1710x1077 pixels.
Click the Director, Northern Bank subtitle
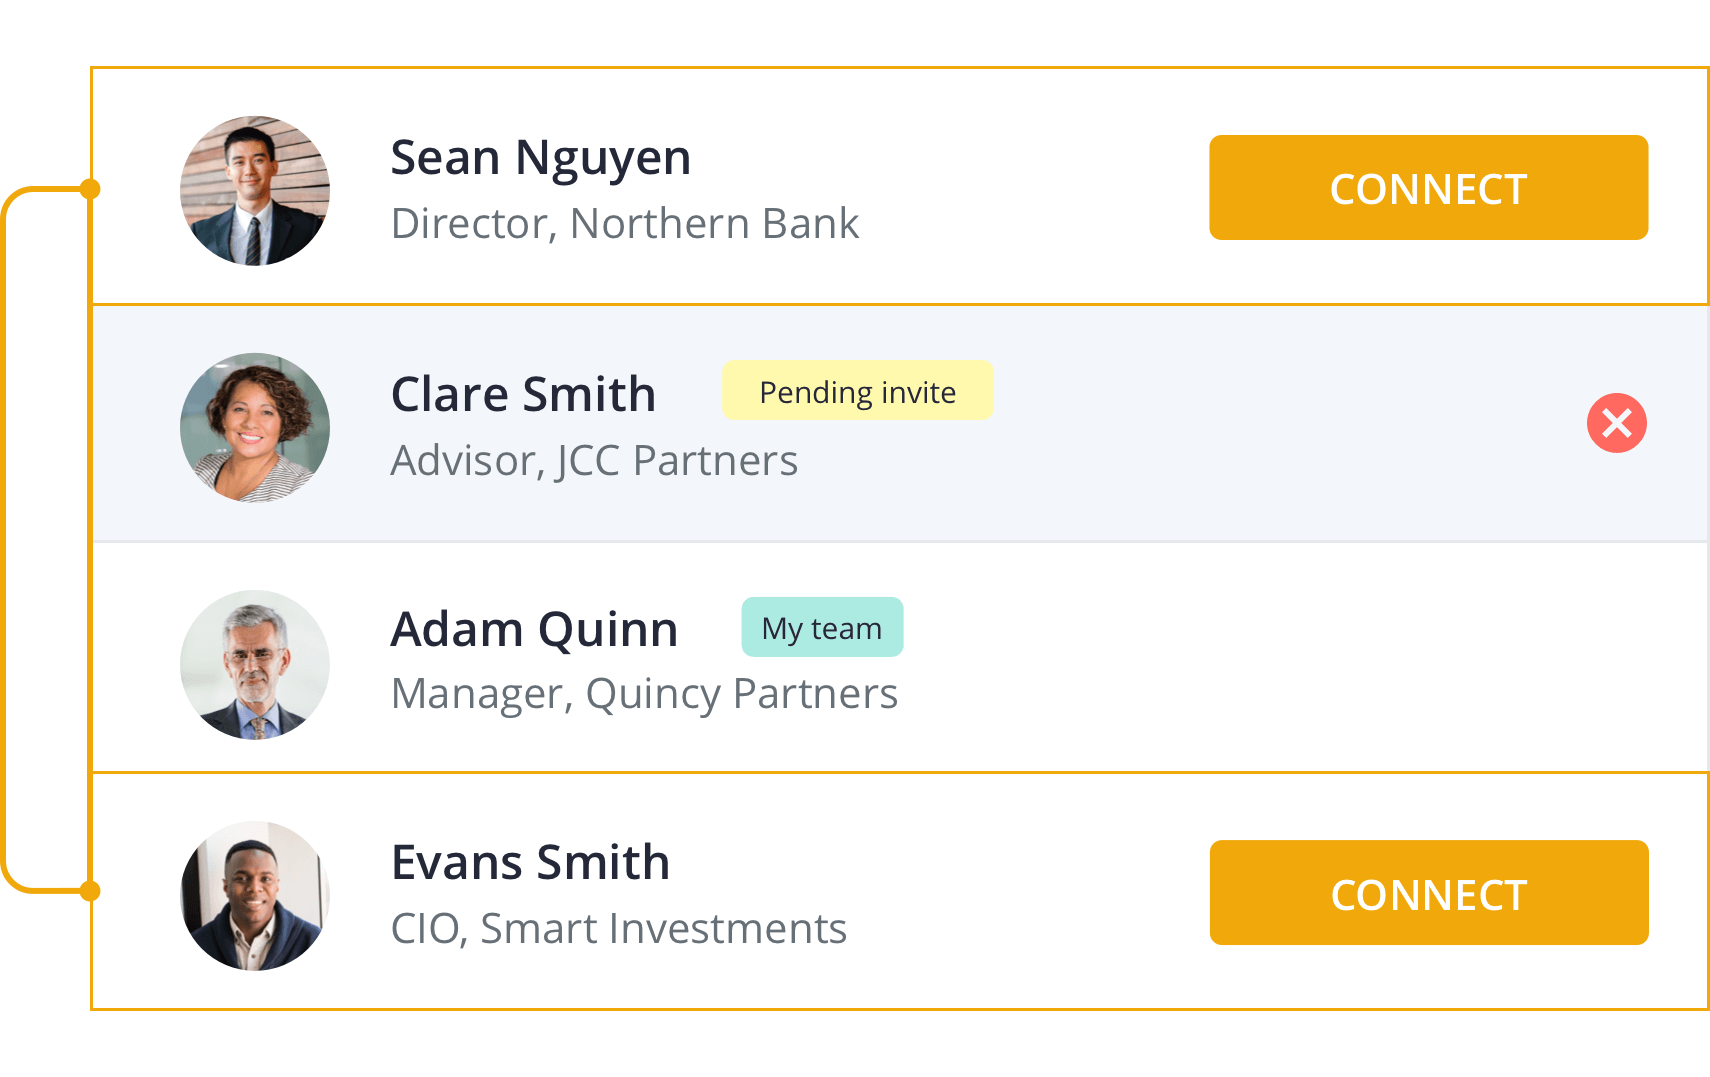625,224
